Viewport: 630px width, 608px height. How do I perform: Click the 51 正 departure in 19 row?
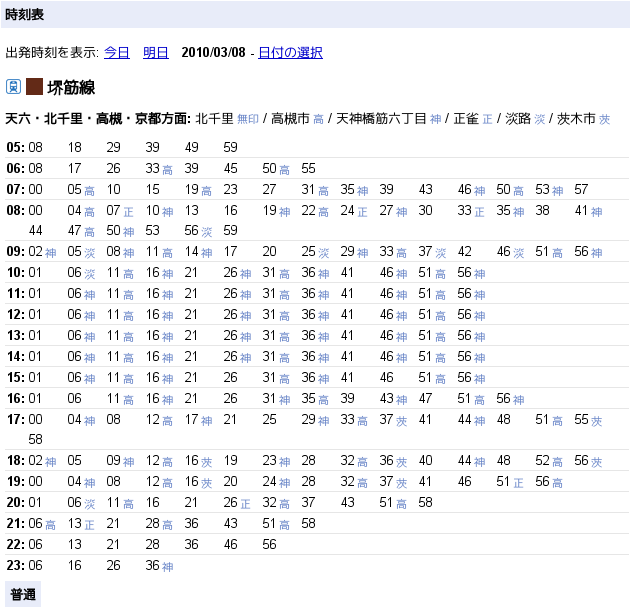coord(510,482)
